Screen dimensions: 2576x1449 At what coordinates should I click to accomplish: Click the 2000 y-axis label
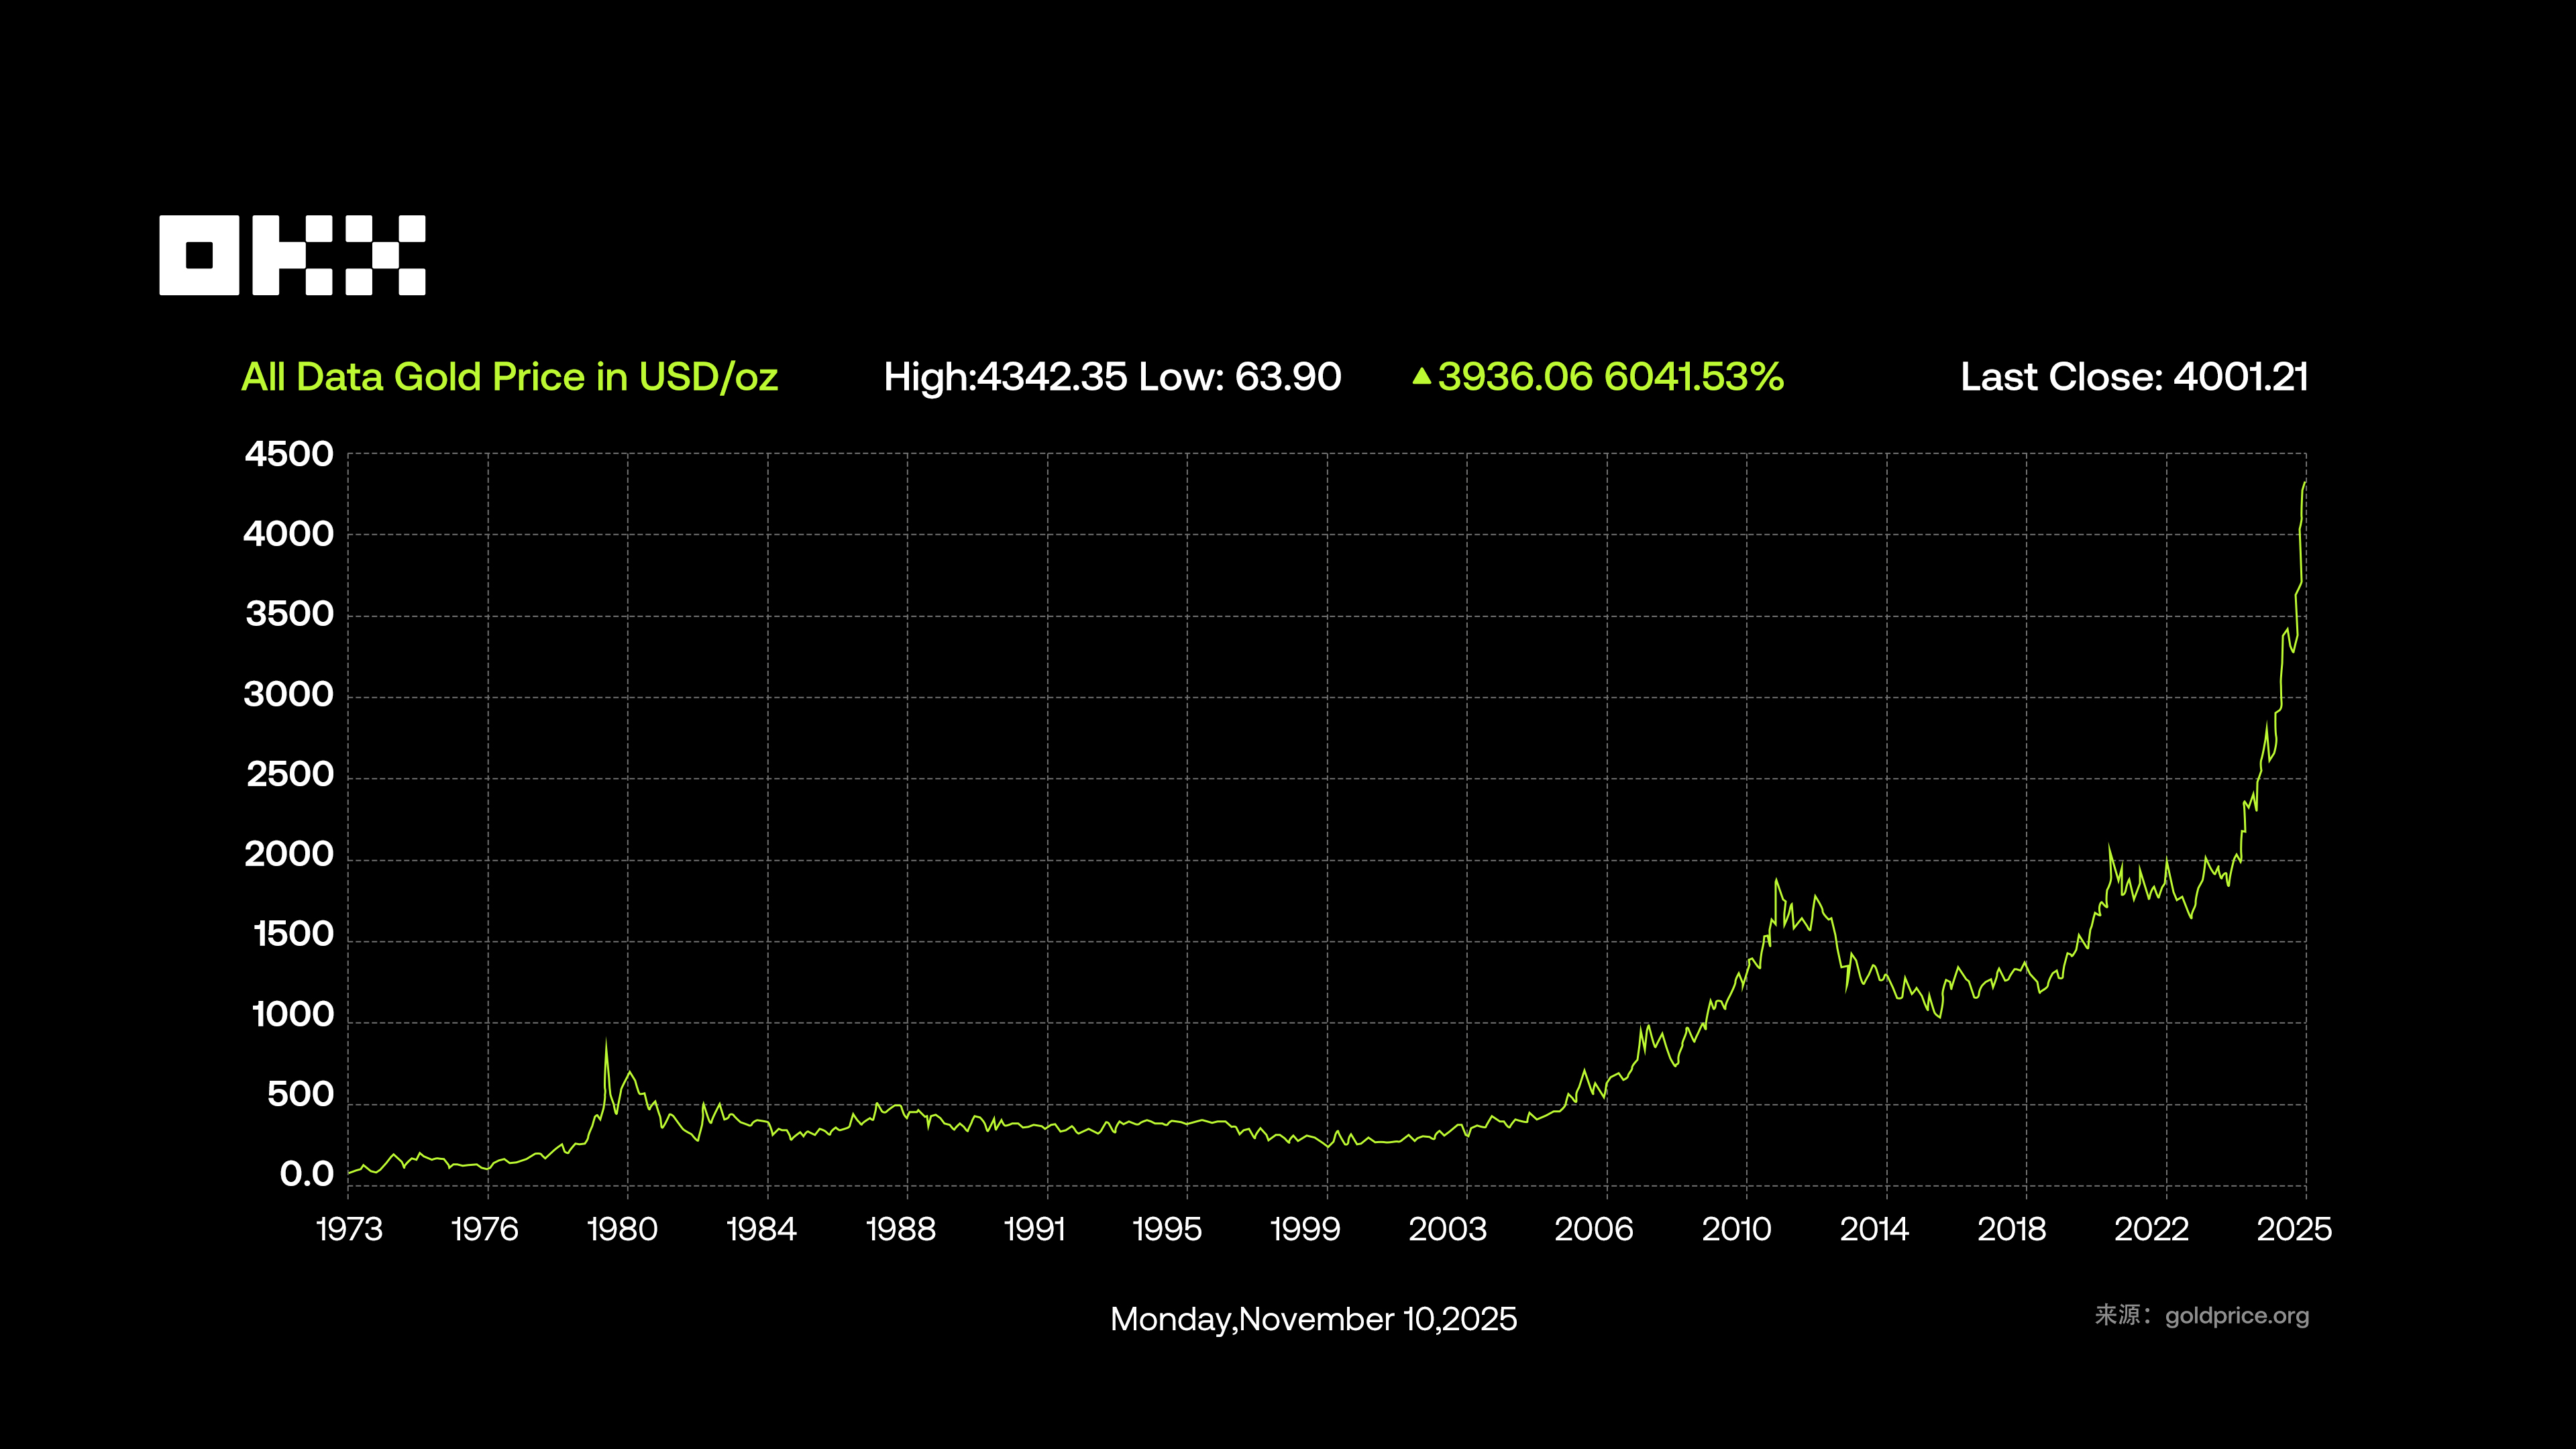(x=289, y=854)
